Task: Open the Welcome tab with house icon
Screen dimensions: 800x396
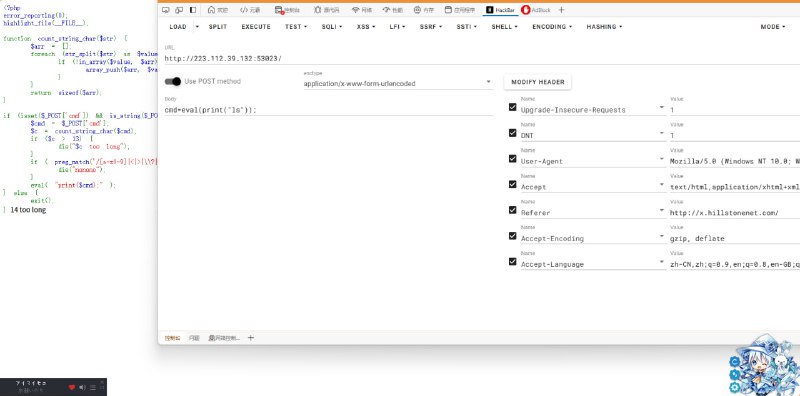Action: click(x=218, y=10)
